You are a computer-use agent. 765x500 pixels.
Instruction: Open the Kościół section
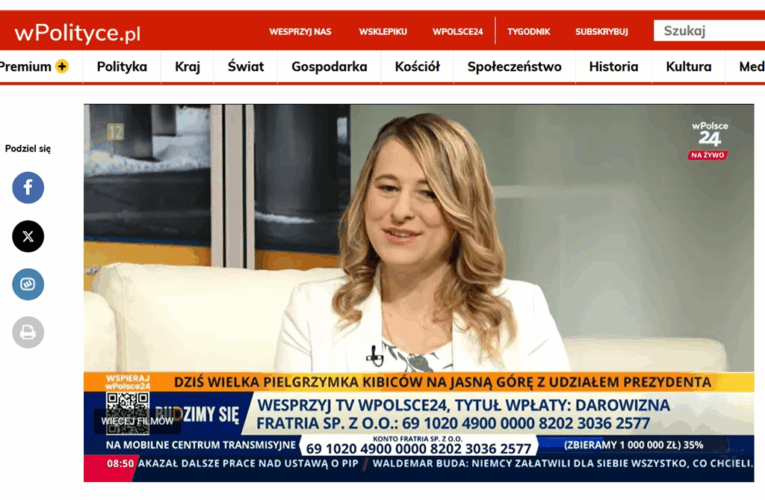(x=417, y=66)
